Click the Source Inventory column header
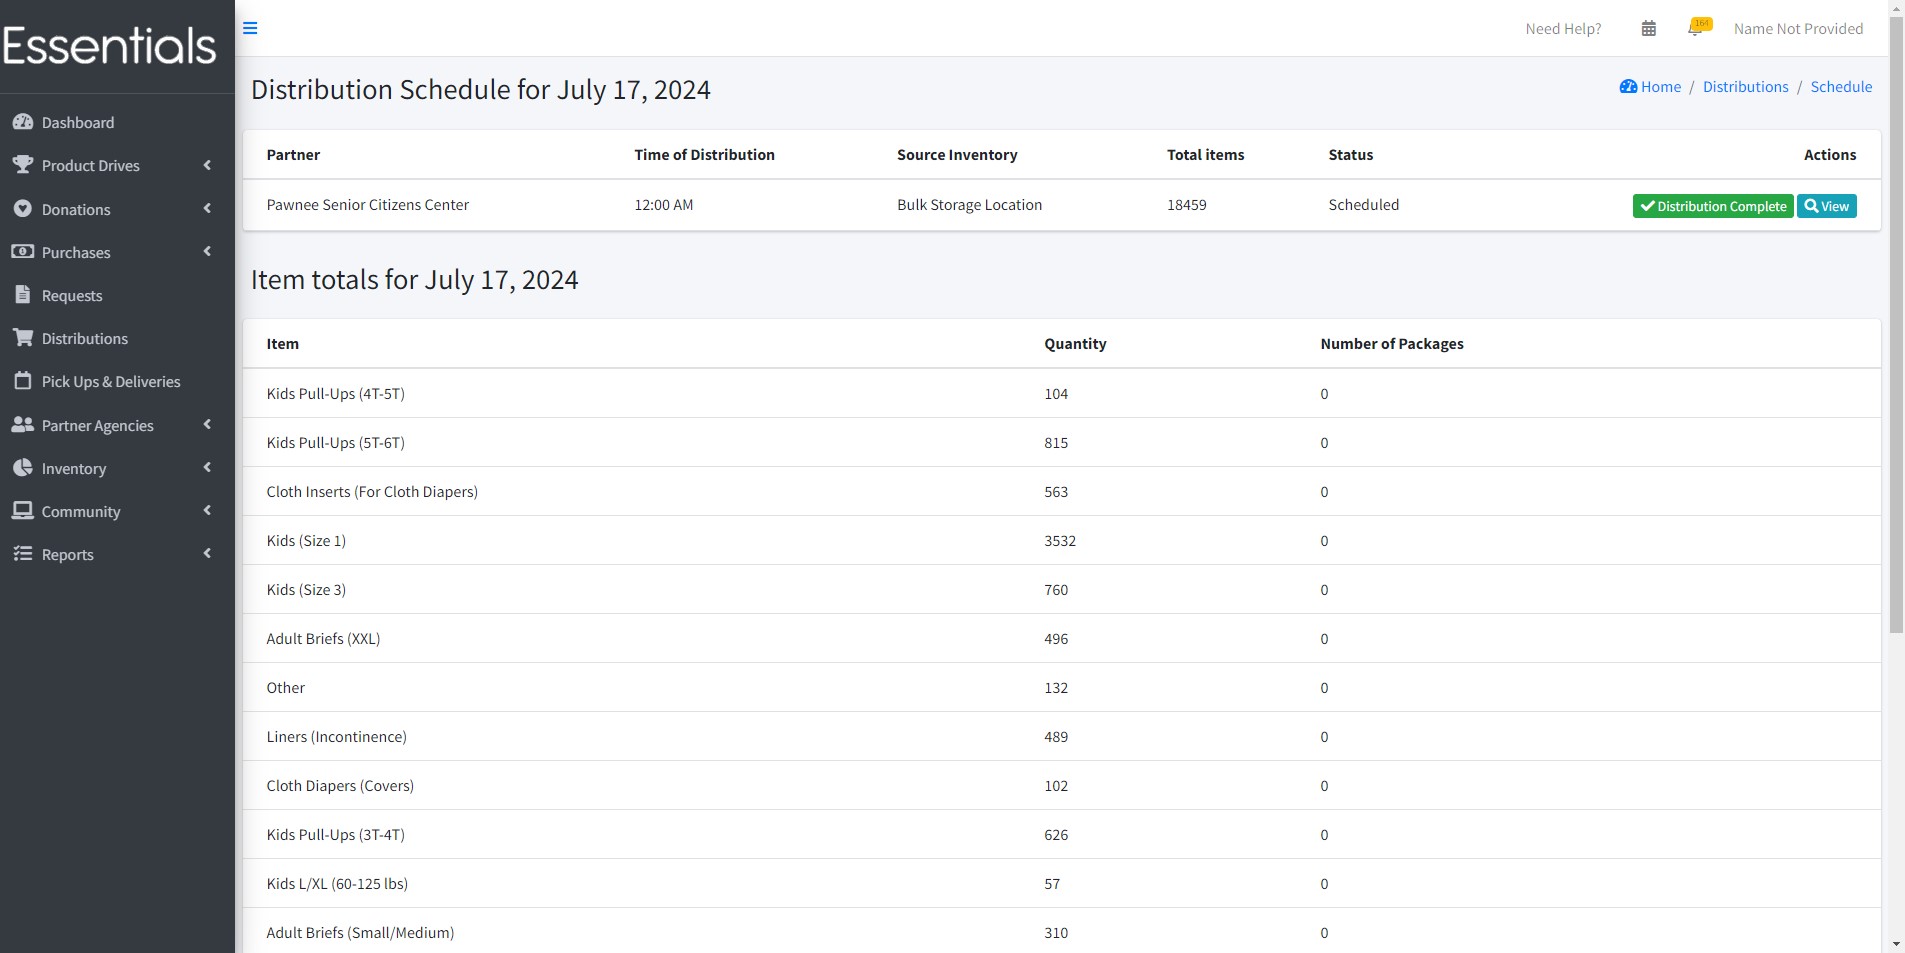 (957, 155)
